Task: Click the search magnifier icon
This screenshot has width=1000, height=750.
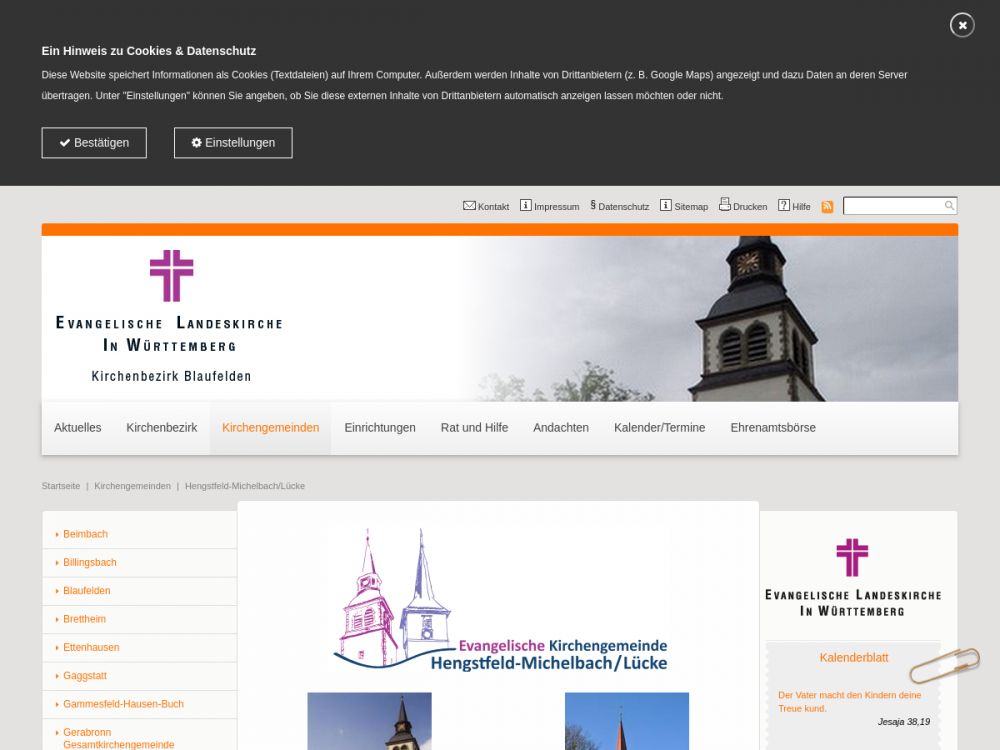Action: point(949,206)
